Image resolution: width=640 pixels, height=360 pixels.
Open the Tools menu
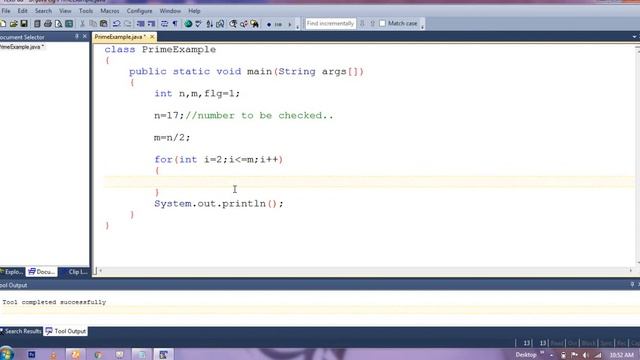coord(86,11)
